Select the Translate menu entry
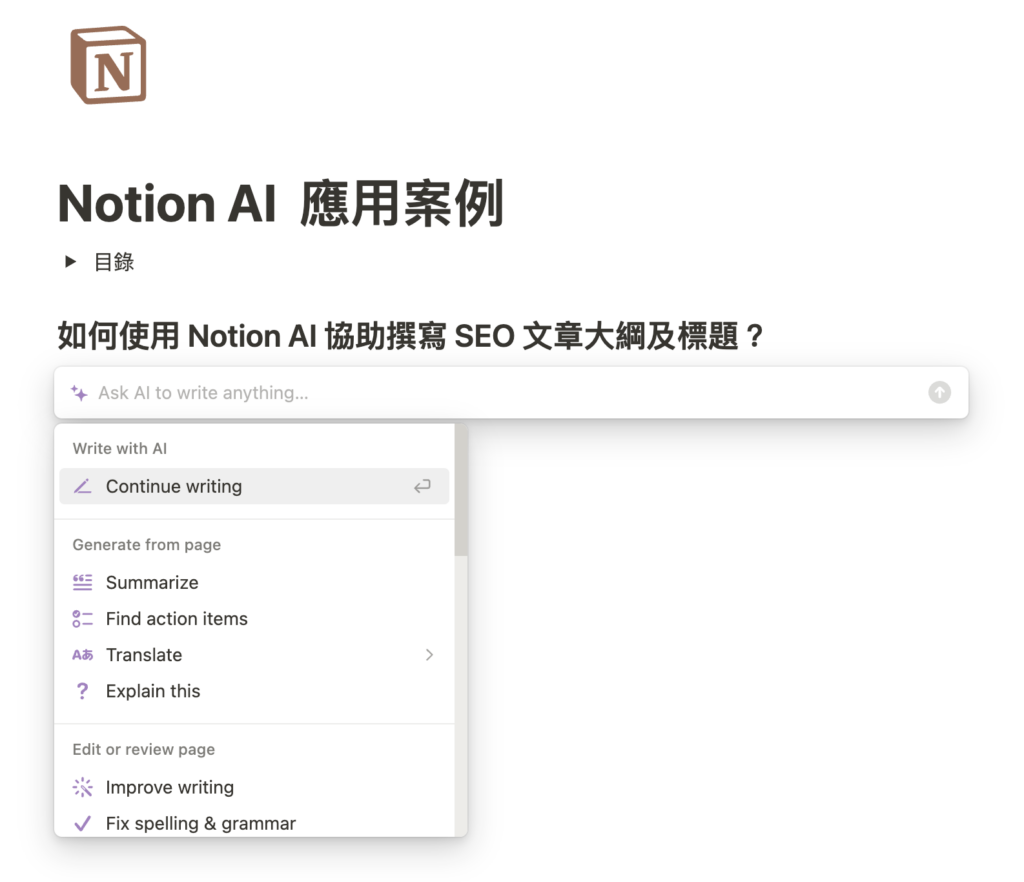 coord(254,655)
